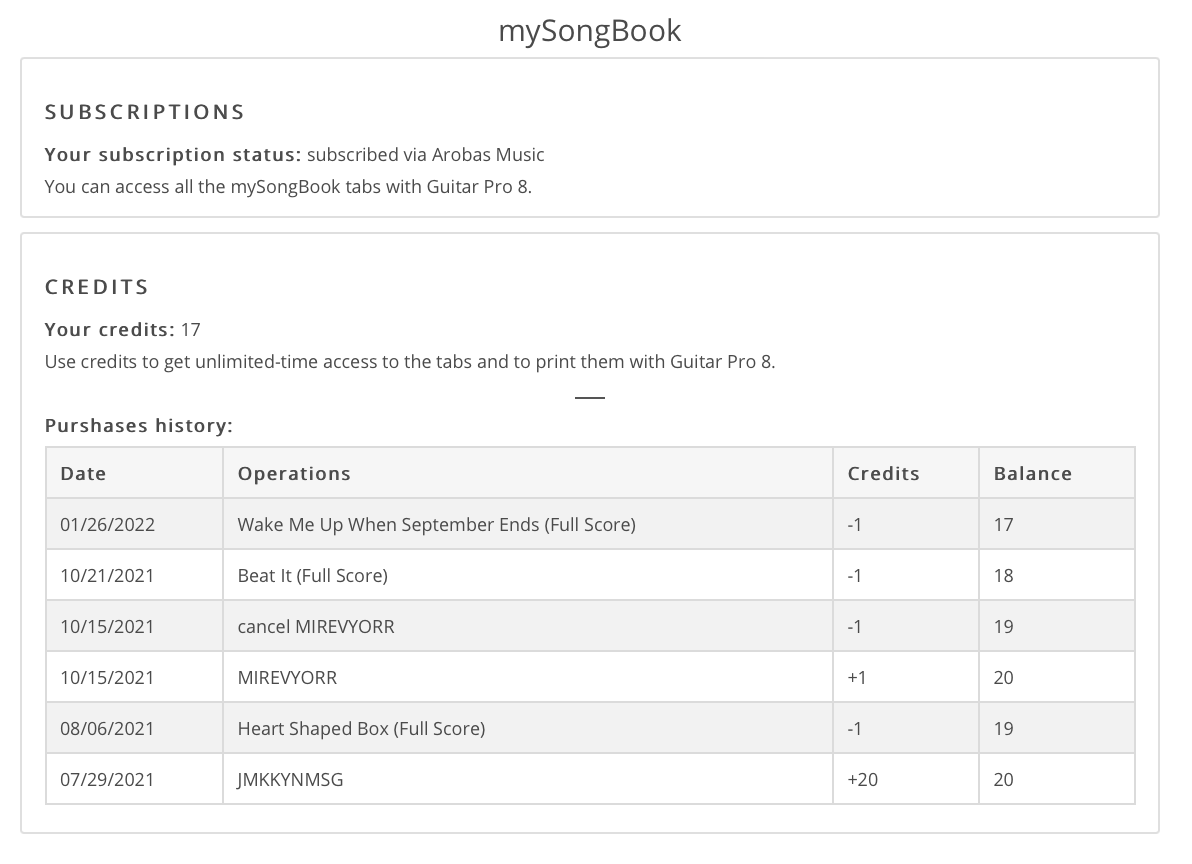Click the mySongBook page title
Viewport: 1192px width, 864px height.
point(590,30)
